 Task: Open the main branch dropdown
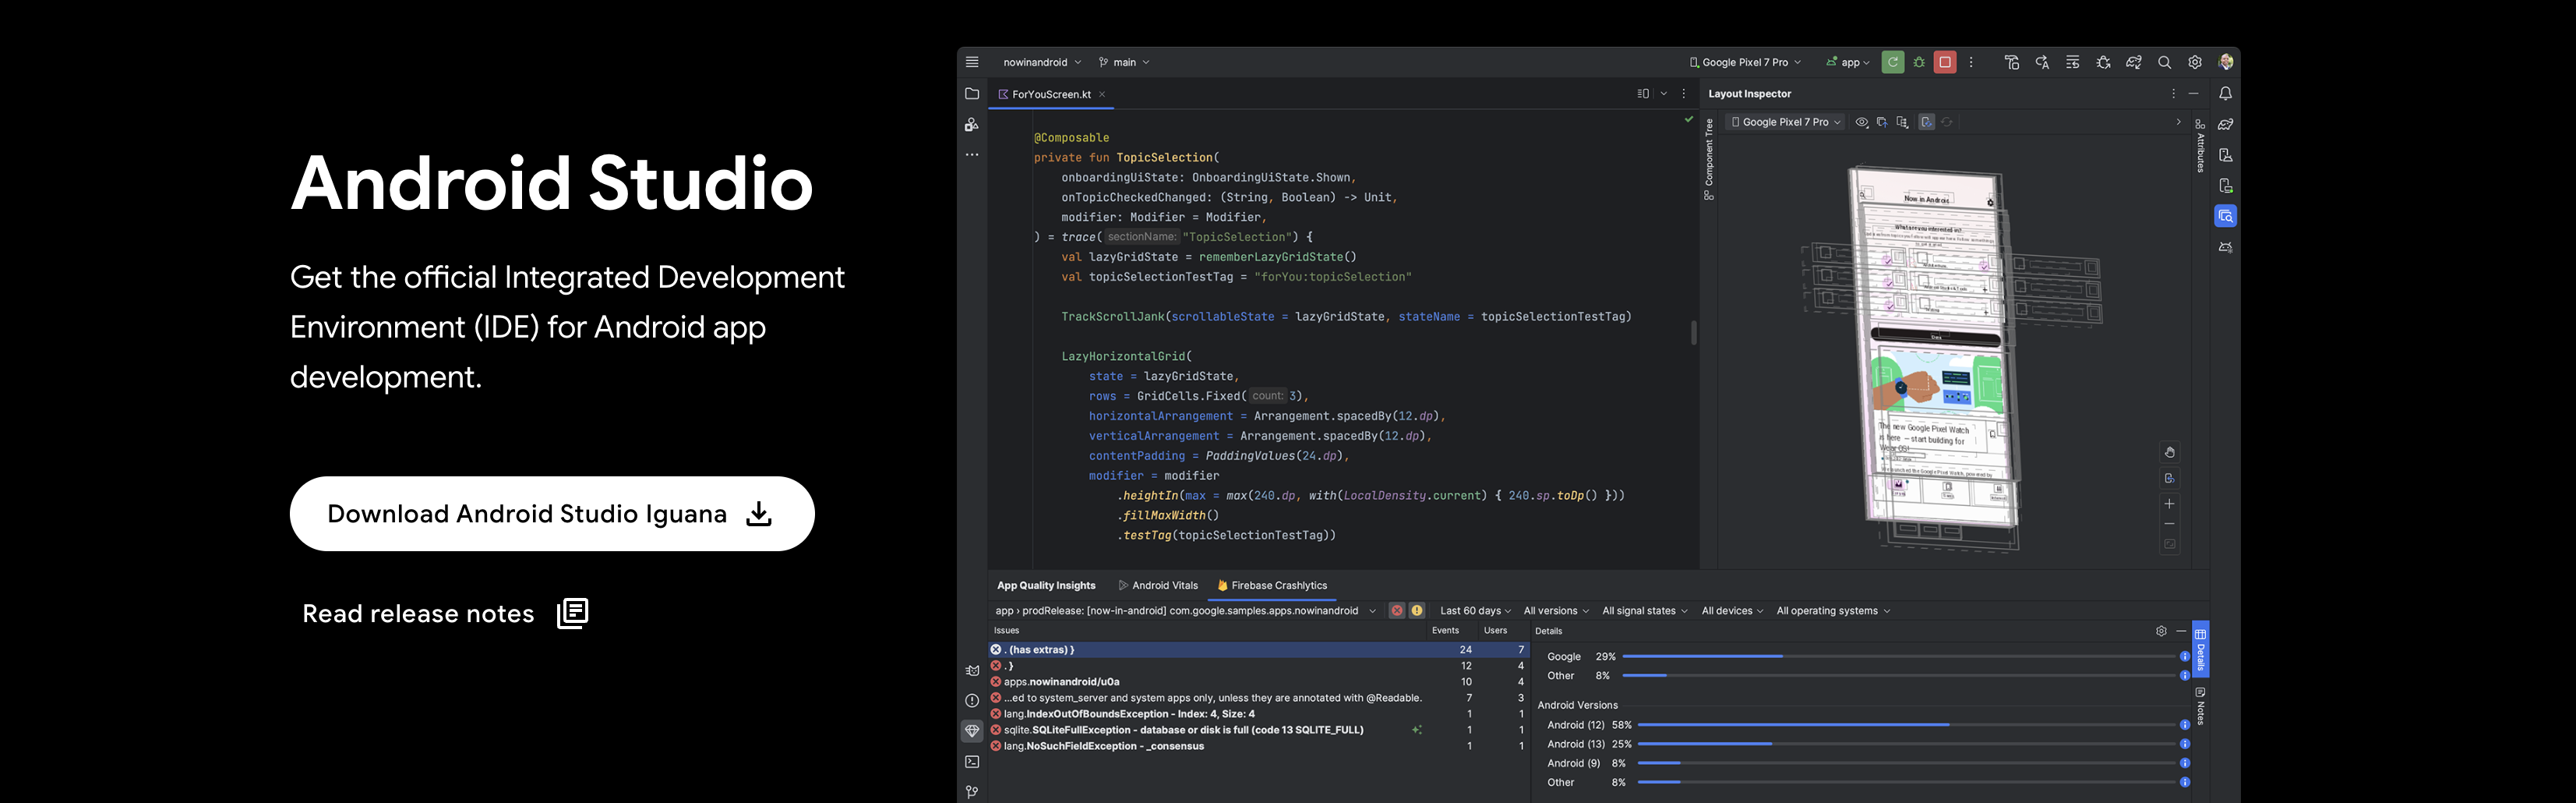[x=1124, y=62]
